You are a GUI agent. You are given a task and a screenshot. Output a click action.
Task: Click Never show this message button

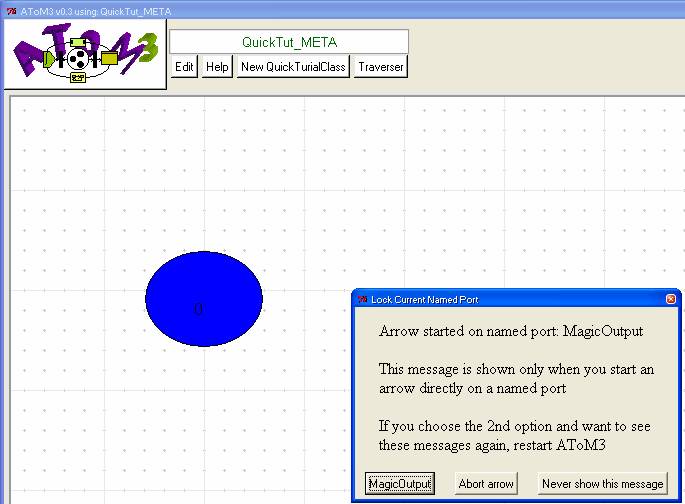tap(602, 483)
